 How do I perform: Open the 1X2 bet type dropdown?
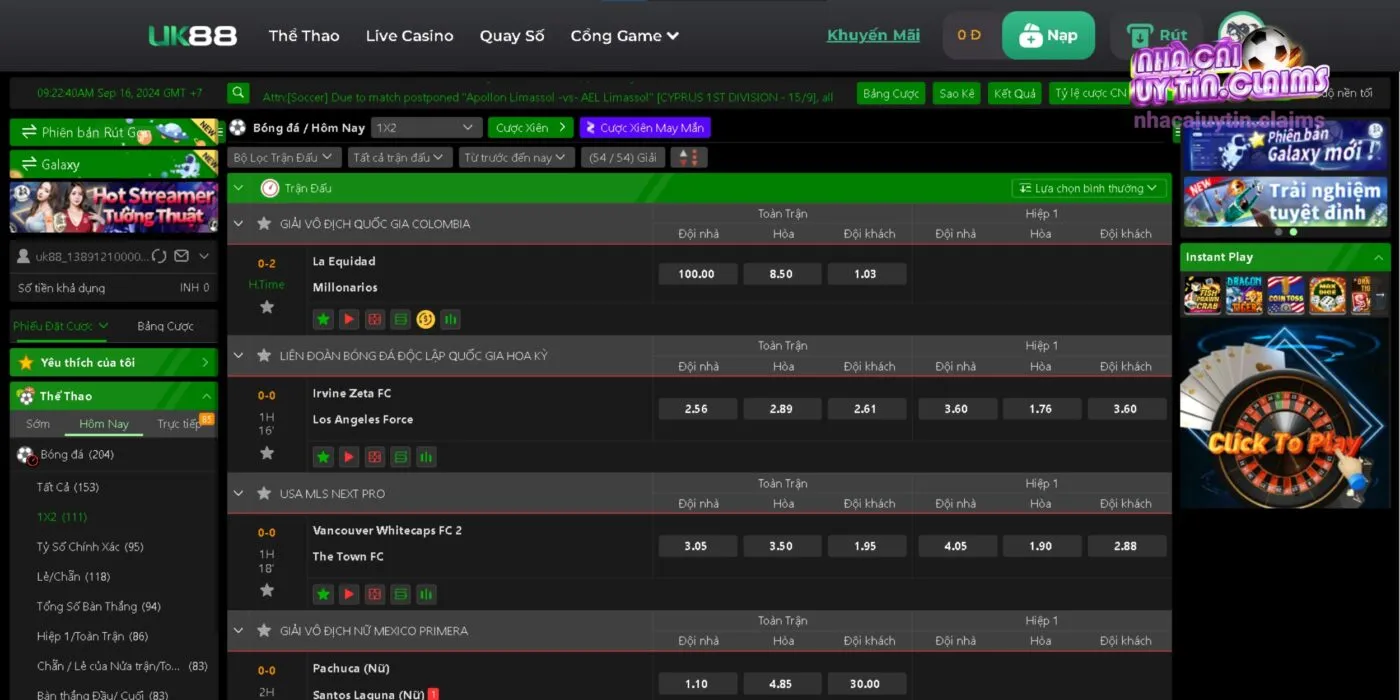[426, 128]
